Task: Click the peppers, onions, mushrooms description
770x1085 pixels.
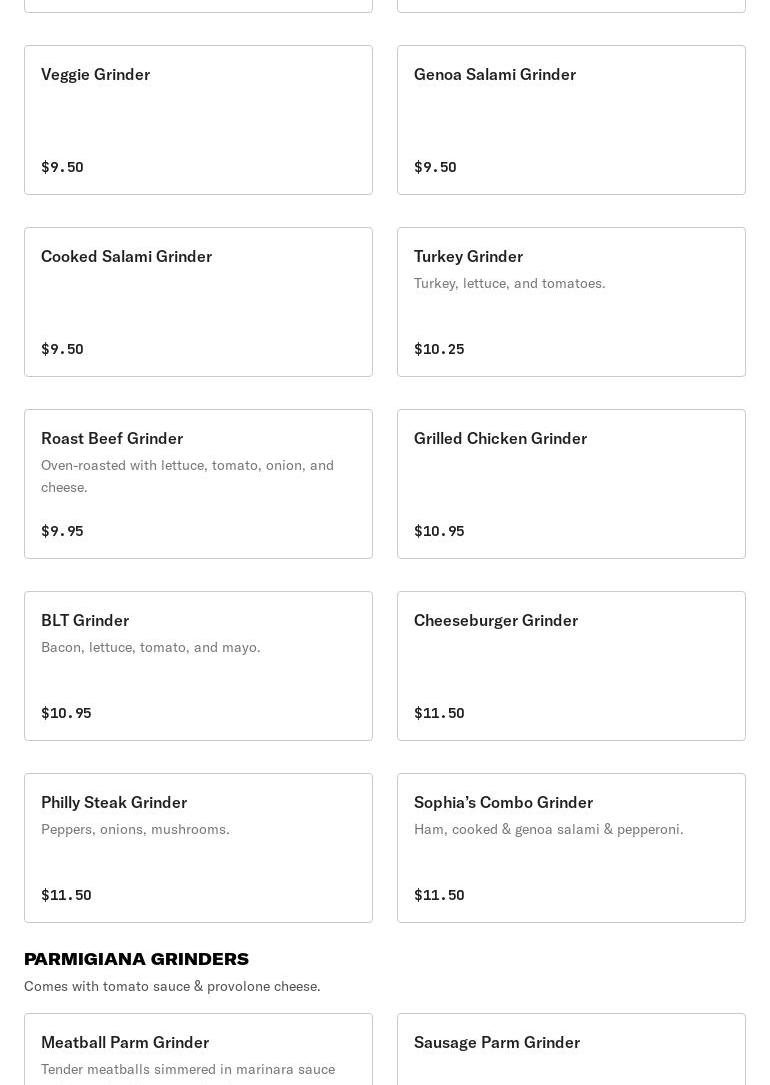Action: tap(135, 829)
